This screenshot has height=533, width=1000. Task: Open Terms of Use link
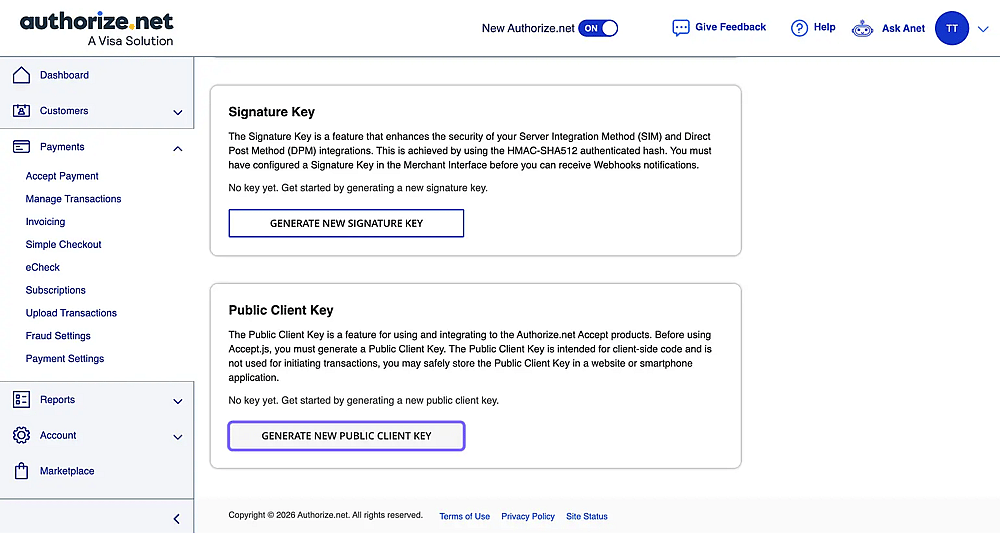pyautogui.click(x=464, y=516)
